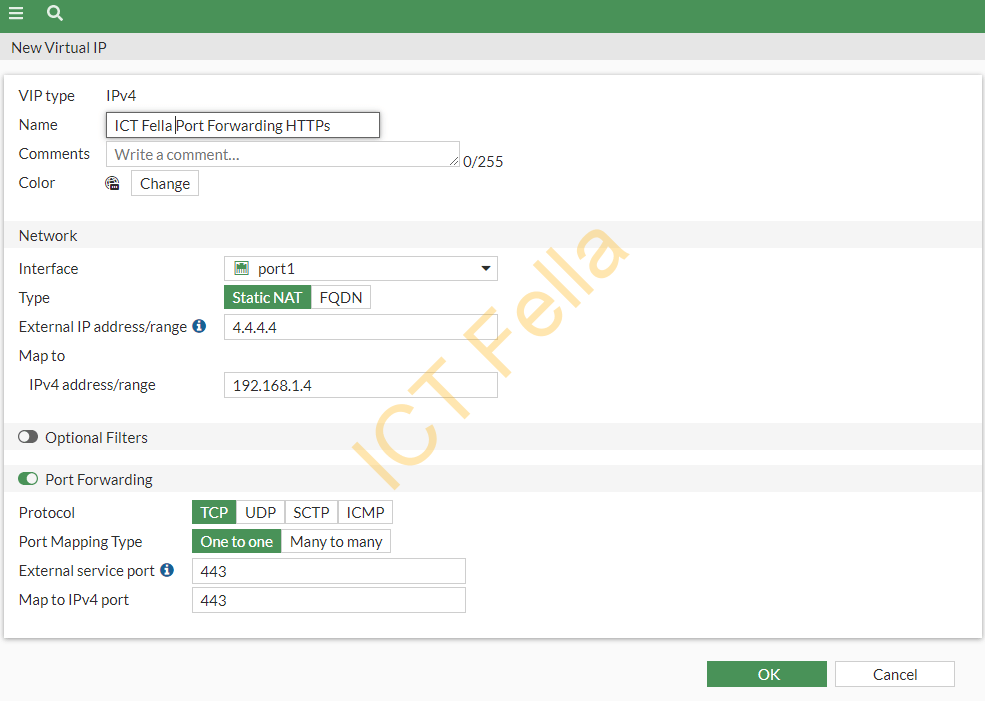Image resolution: width=985 pixels, height=701 pixels.
Task: Click the resize handle on the Comments field
Action: 455,163
